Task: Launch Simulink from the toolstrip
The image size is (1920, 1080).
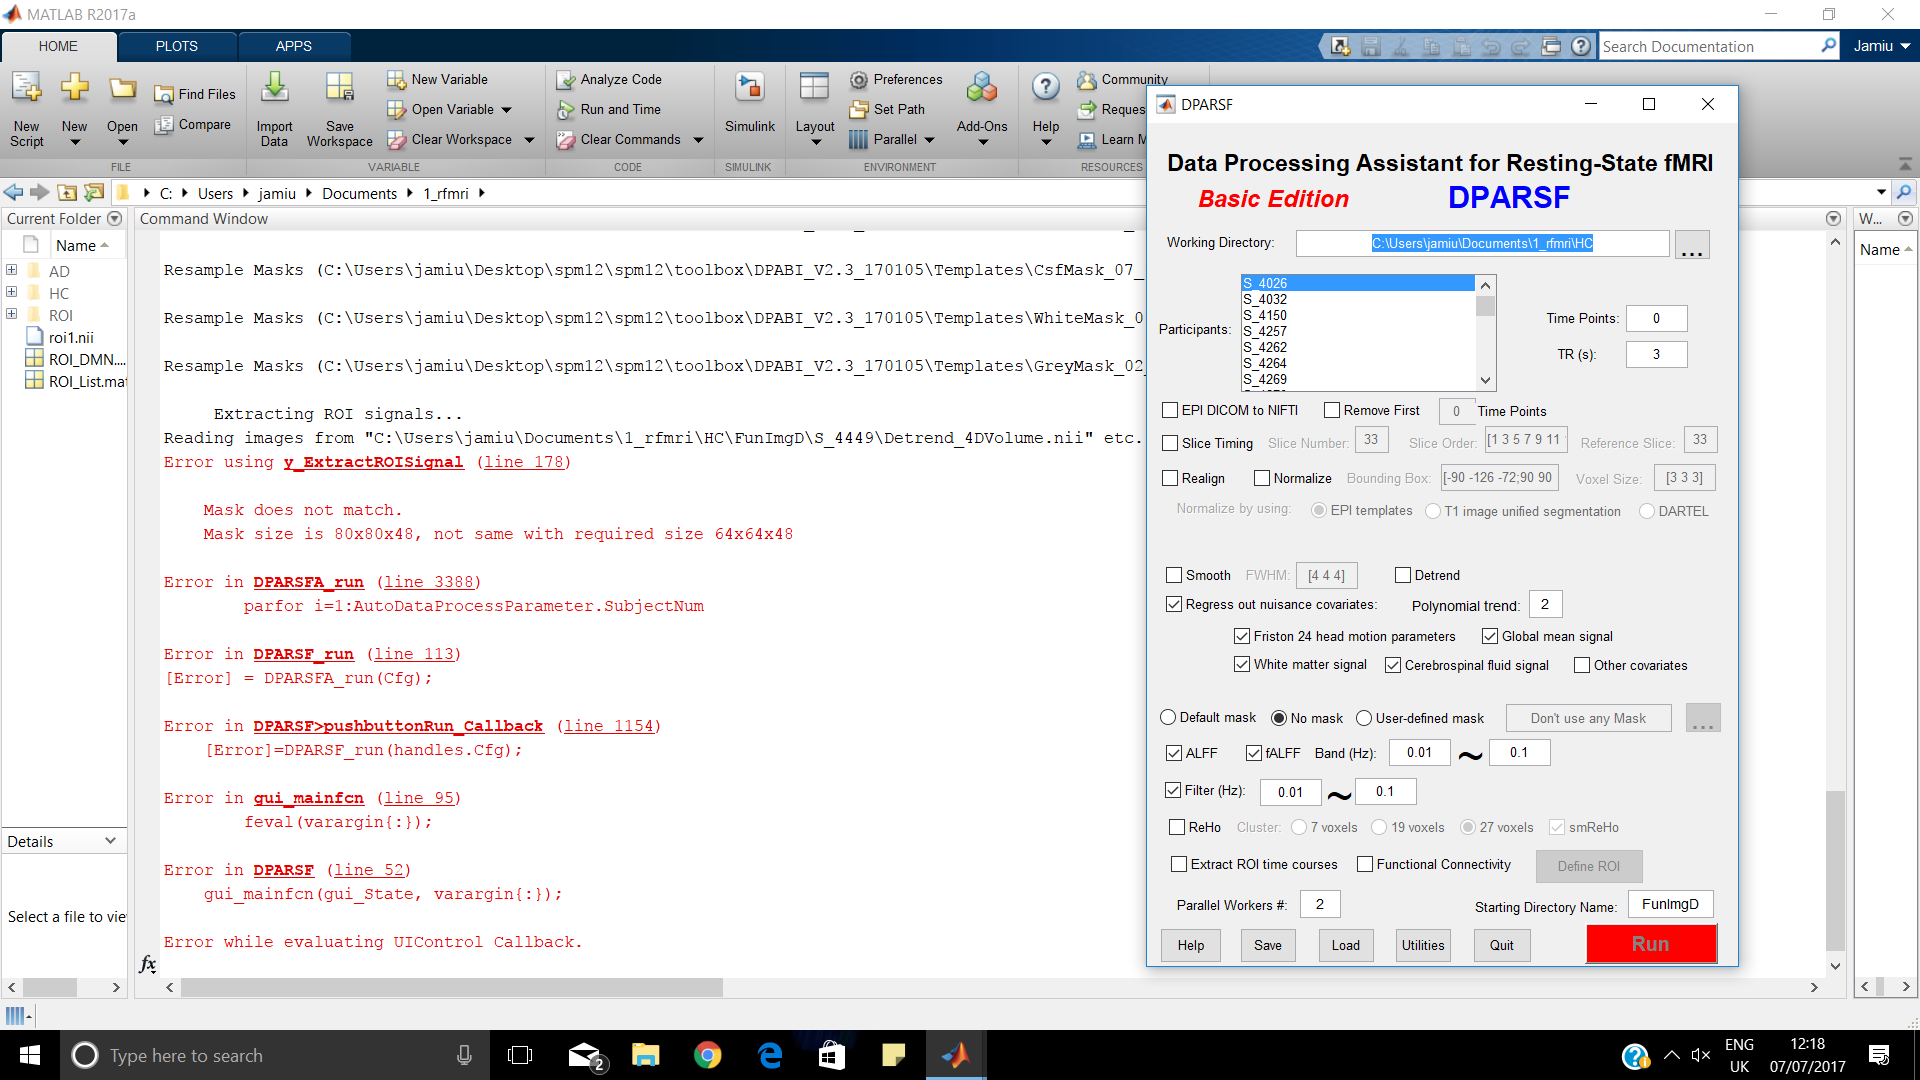Action: point(749,103)
